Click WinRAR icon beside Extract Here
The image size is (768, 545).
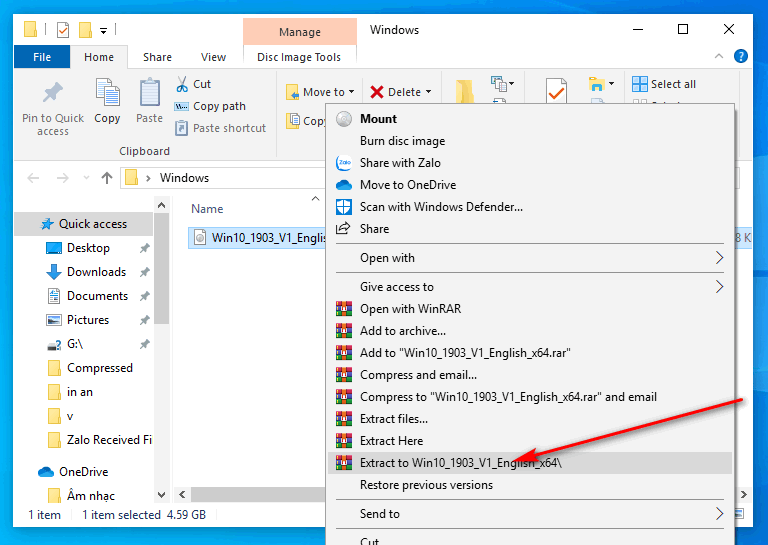coord(344,441)
